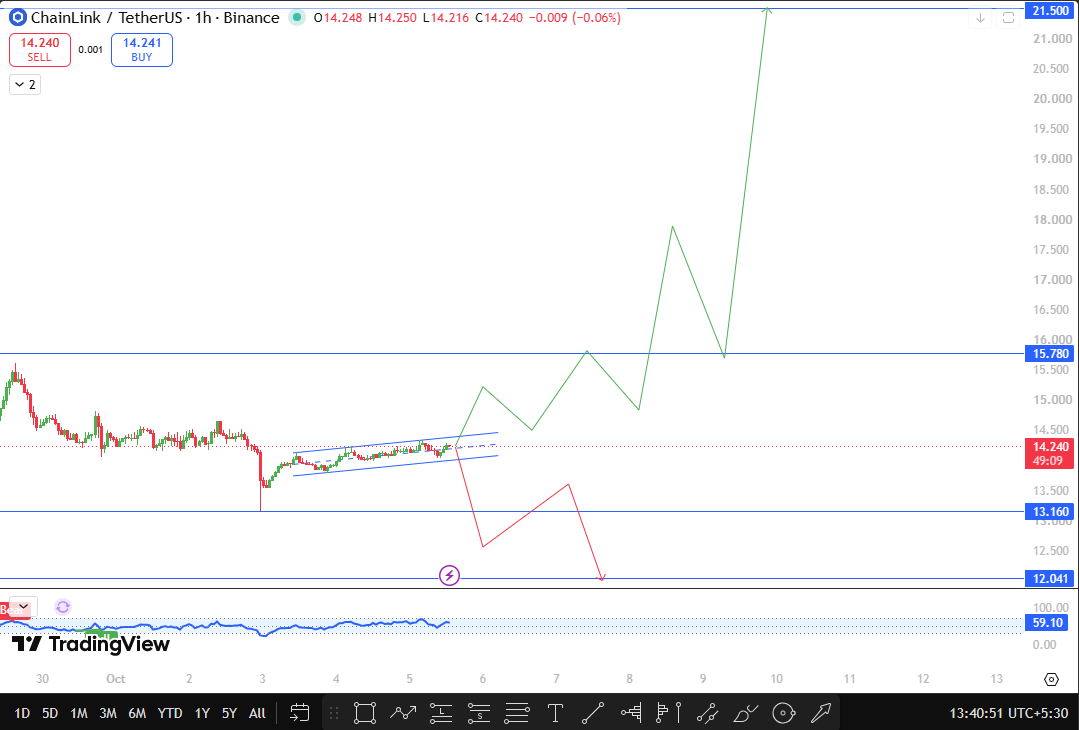Image resolution: width=1079 pixels, height=730 pixels.
Task: Select the All time range
Action: pyautogui.click(x=257, y=713)
